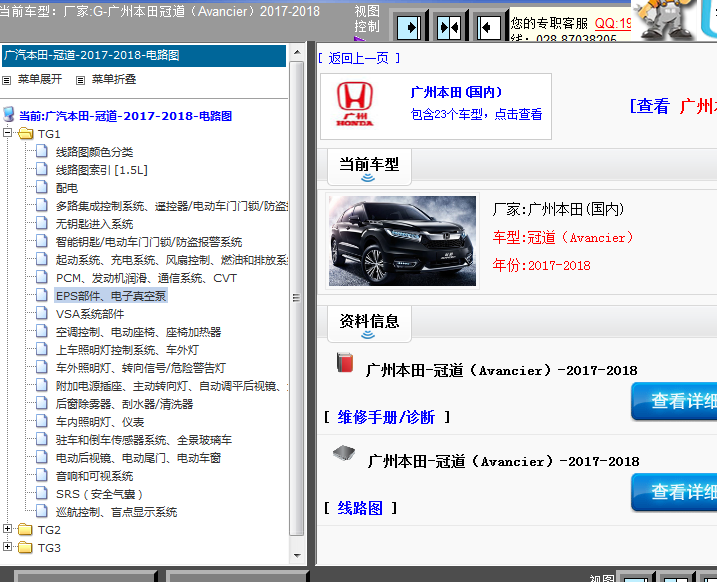The image size is (717, 582).
Task: Click the tree scrollbar down arrow
Action: [x=297, y=555]
